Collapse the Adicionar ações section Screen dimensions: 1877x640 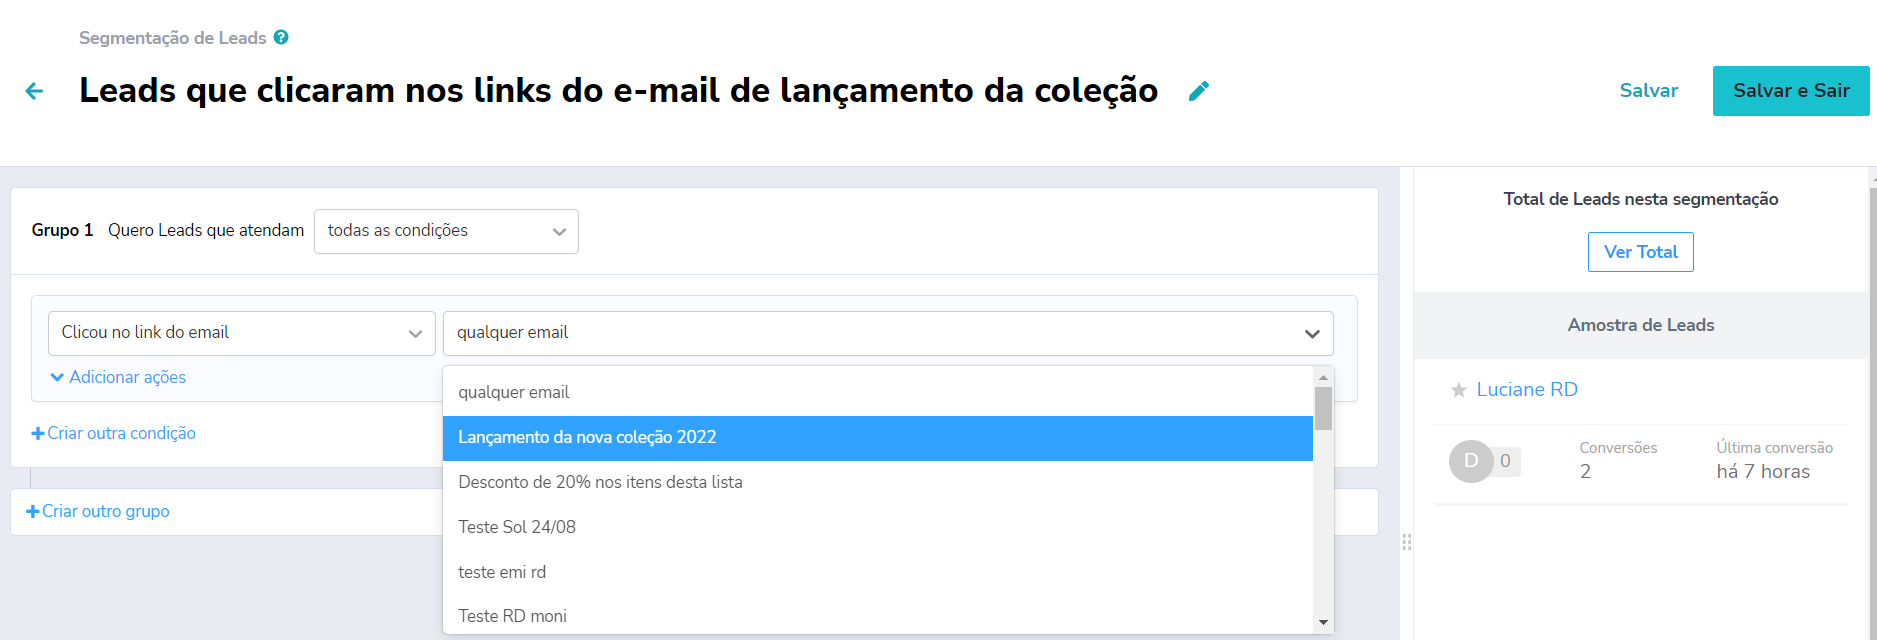pyautogui.click(x=117, y=377)
